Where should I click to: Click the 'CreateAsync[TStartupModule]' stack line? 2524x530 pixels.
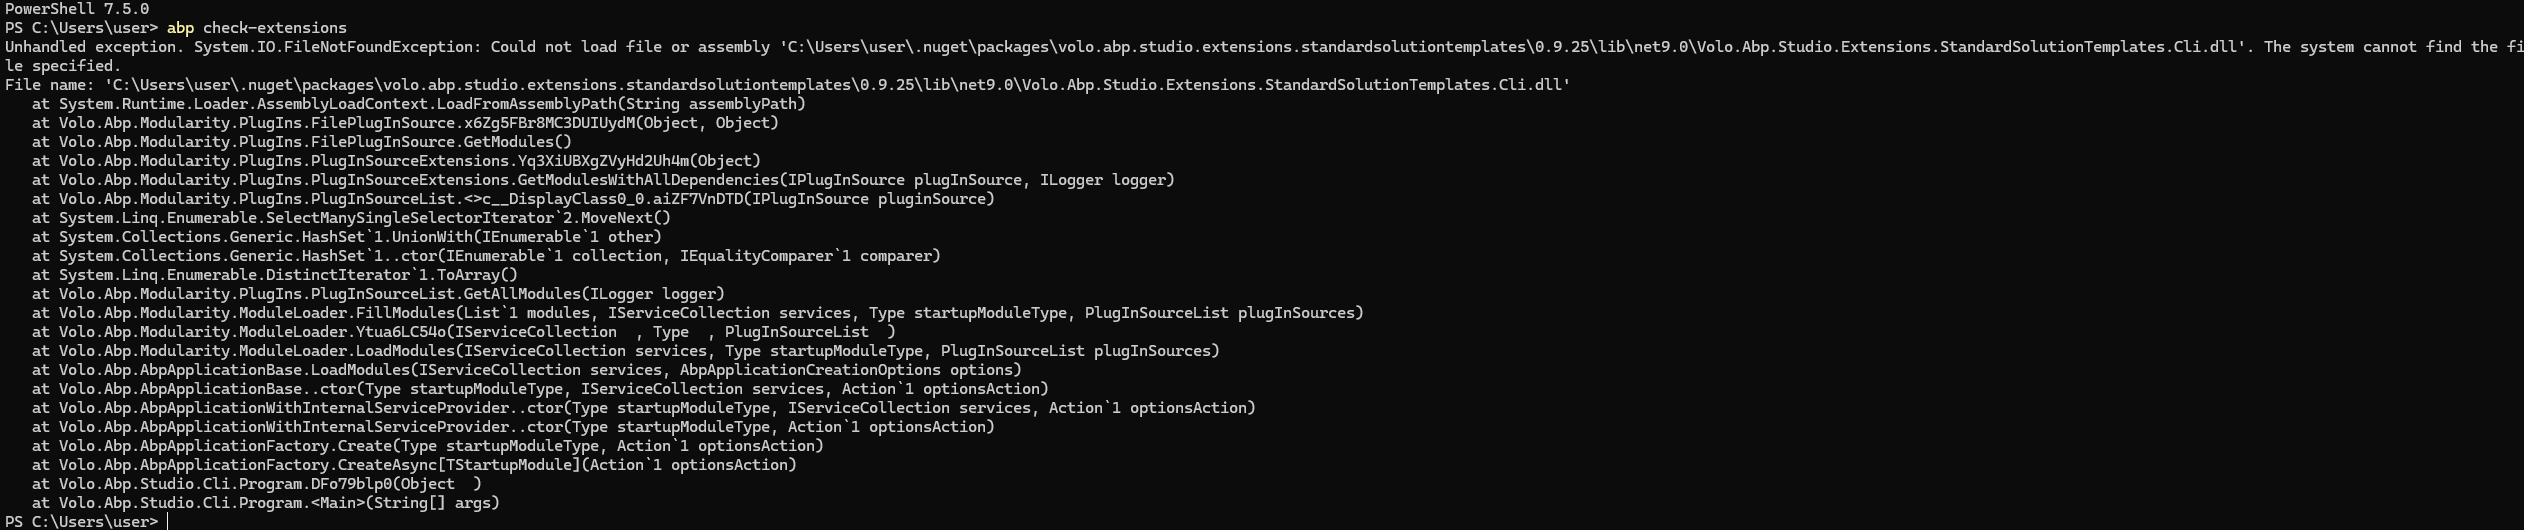[413, 464]
